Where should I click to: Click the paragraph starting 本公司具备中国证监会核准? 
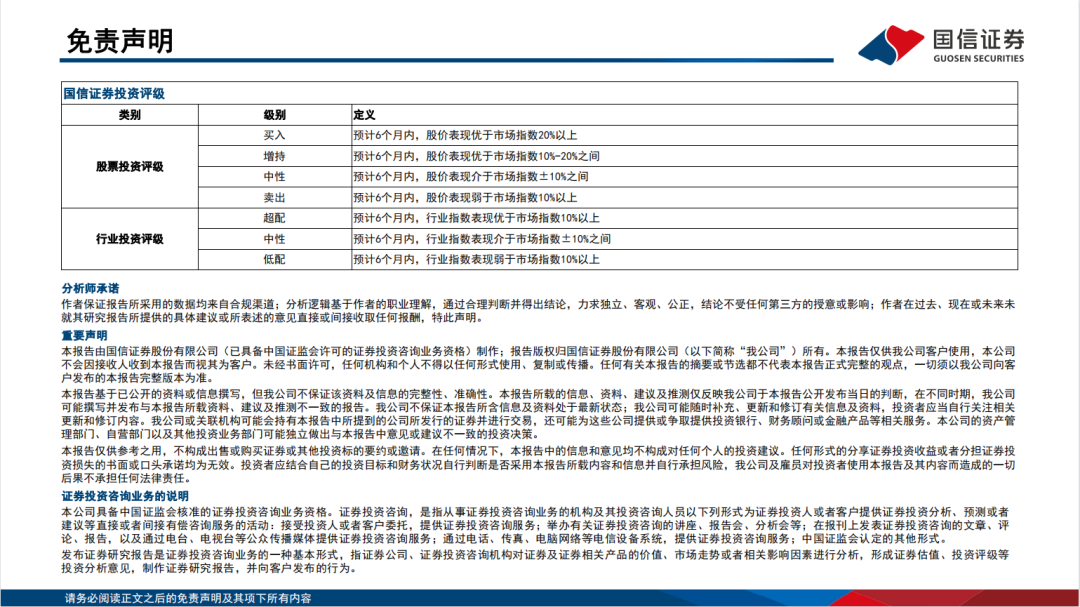coord(535,525)
